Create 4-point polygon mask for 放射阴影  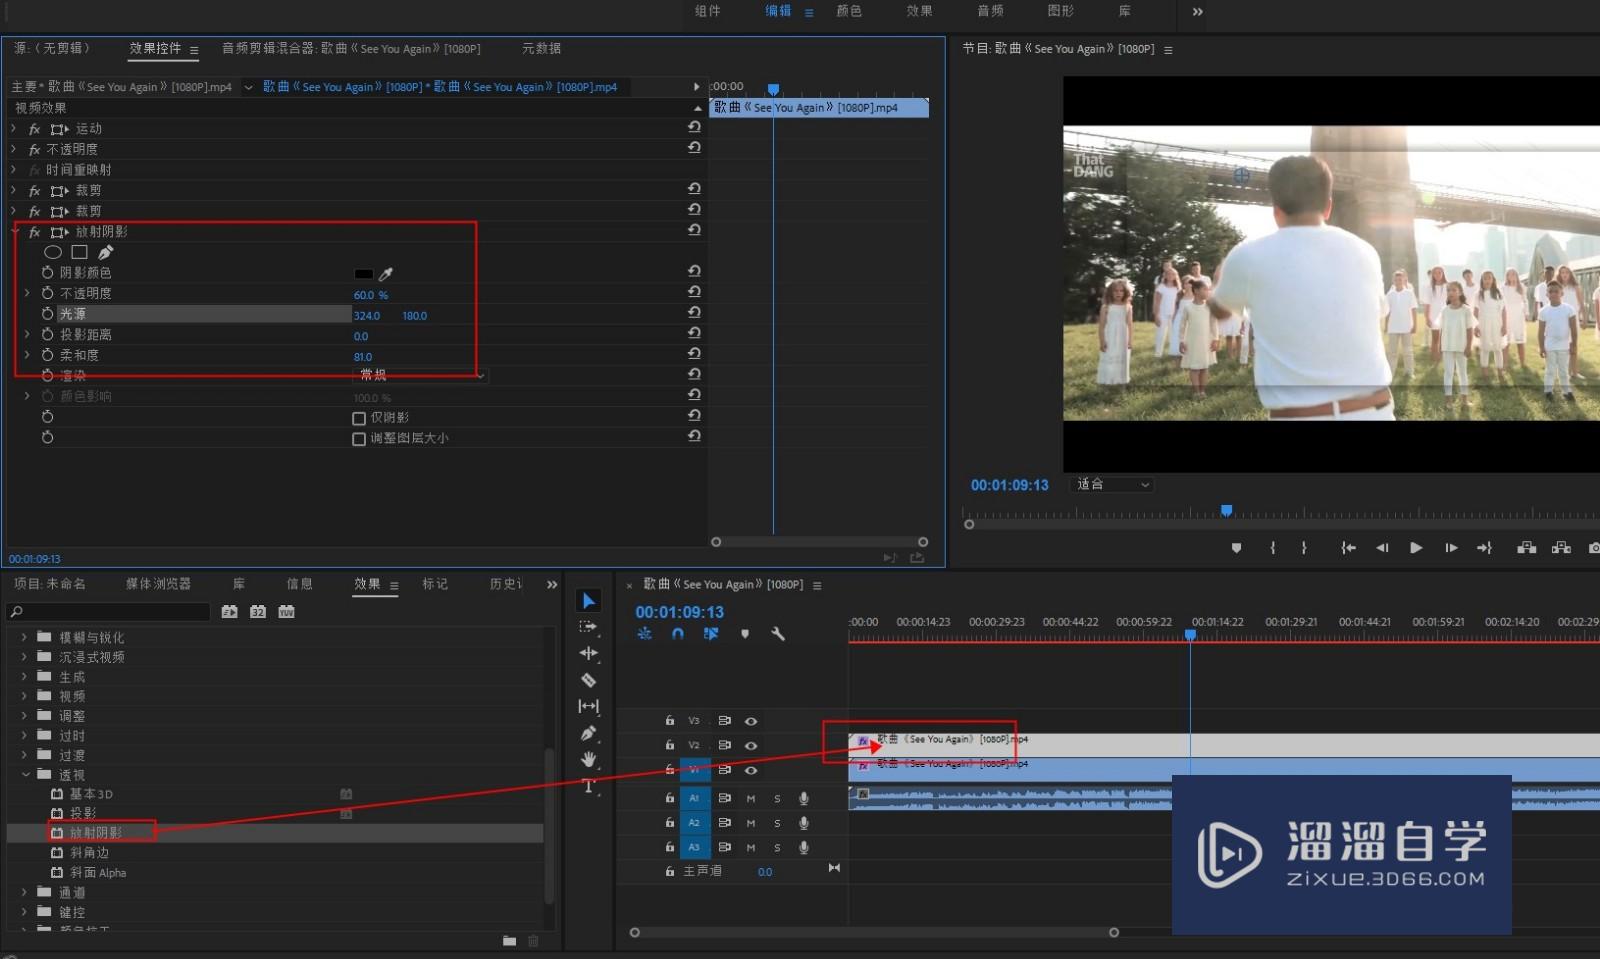point(79,252)
